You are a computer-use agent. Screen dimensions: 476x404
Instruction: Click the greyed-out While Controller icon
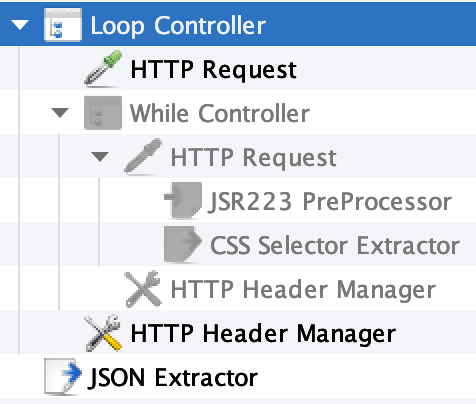(x=103, y=113)
